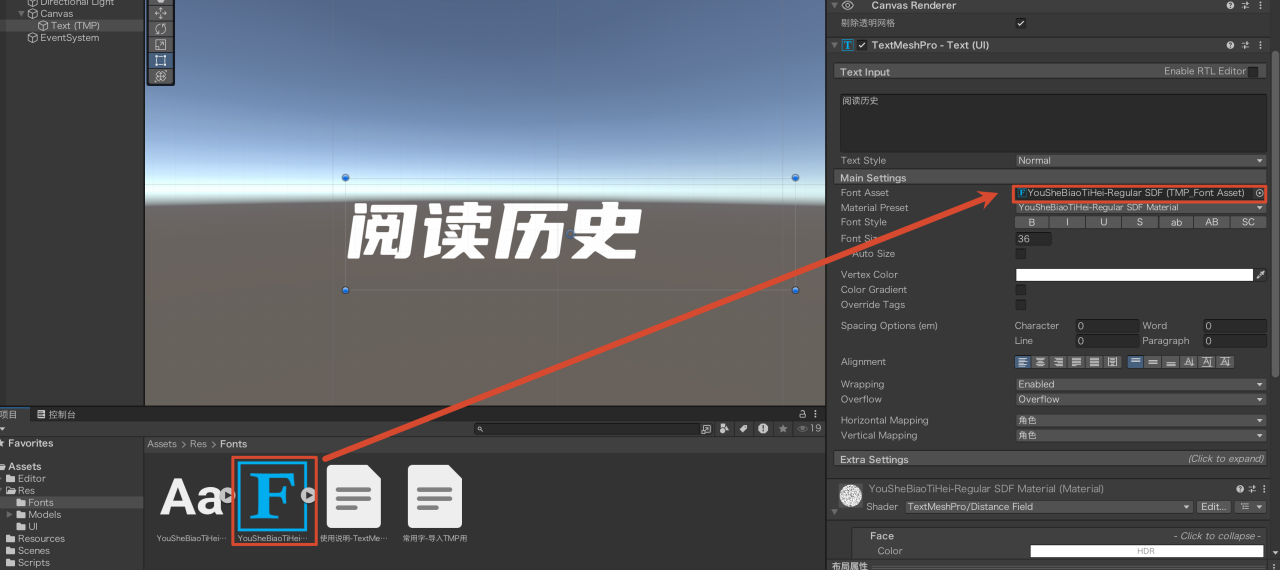Image resolution: width=1280 pixels, height=570 pixels.
Task: Open TextMeshPro component options menu
Action: tap(1261, 45)
